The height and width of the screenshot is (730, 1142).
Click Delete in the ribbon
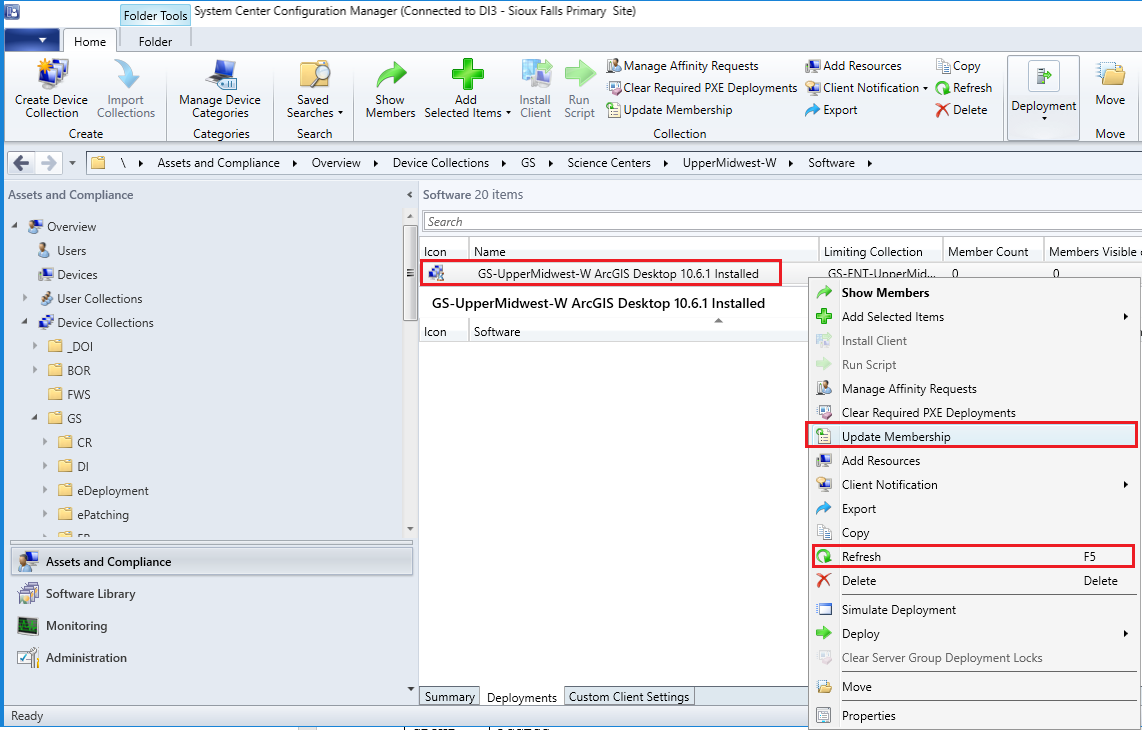pyautogui.click(x=961, y=109)
